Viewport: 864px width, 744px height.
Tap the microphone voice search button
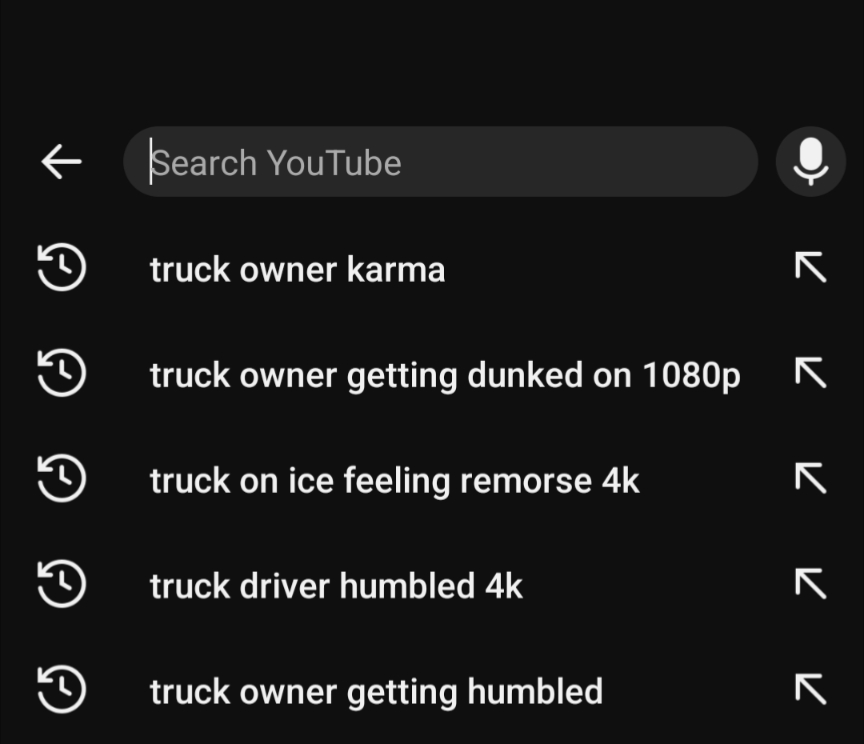[x=810, y=161]
